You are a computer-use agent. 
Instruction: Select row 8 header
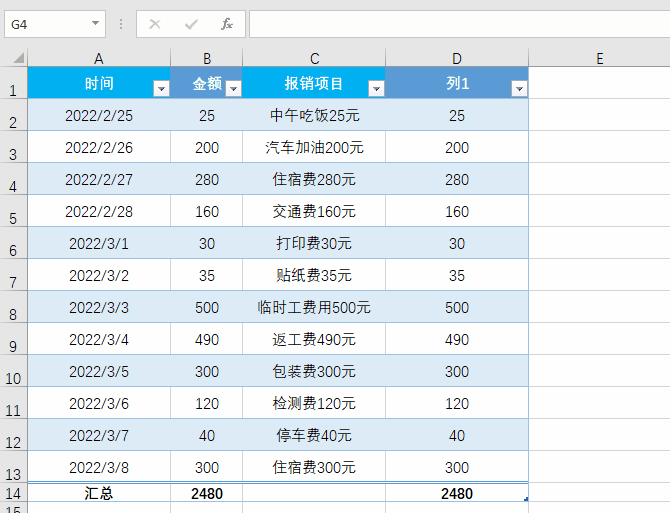click(13, 307)
